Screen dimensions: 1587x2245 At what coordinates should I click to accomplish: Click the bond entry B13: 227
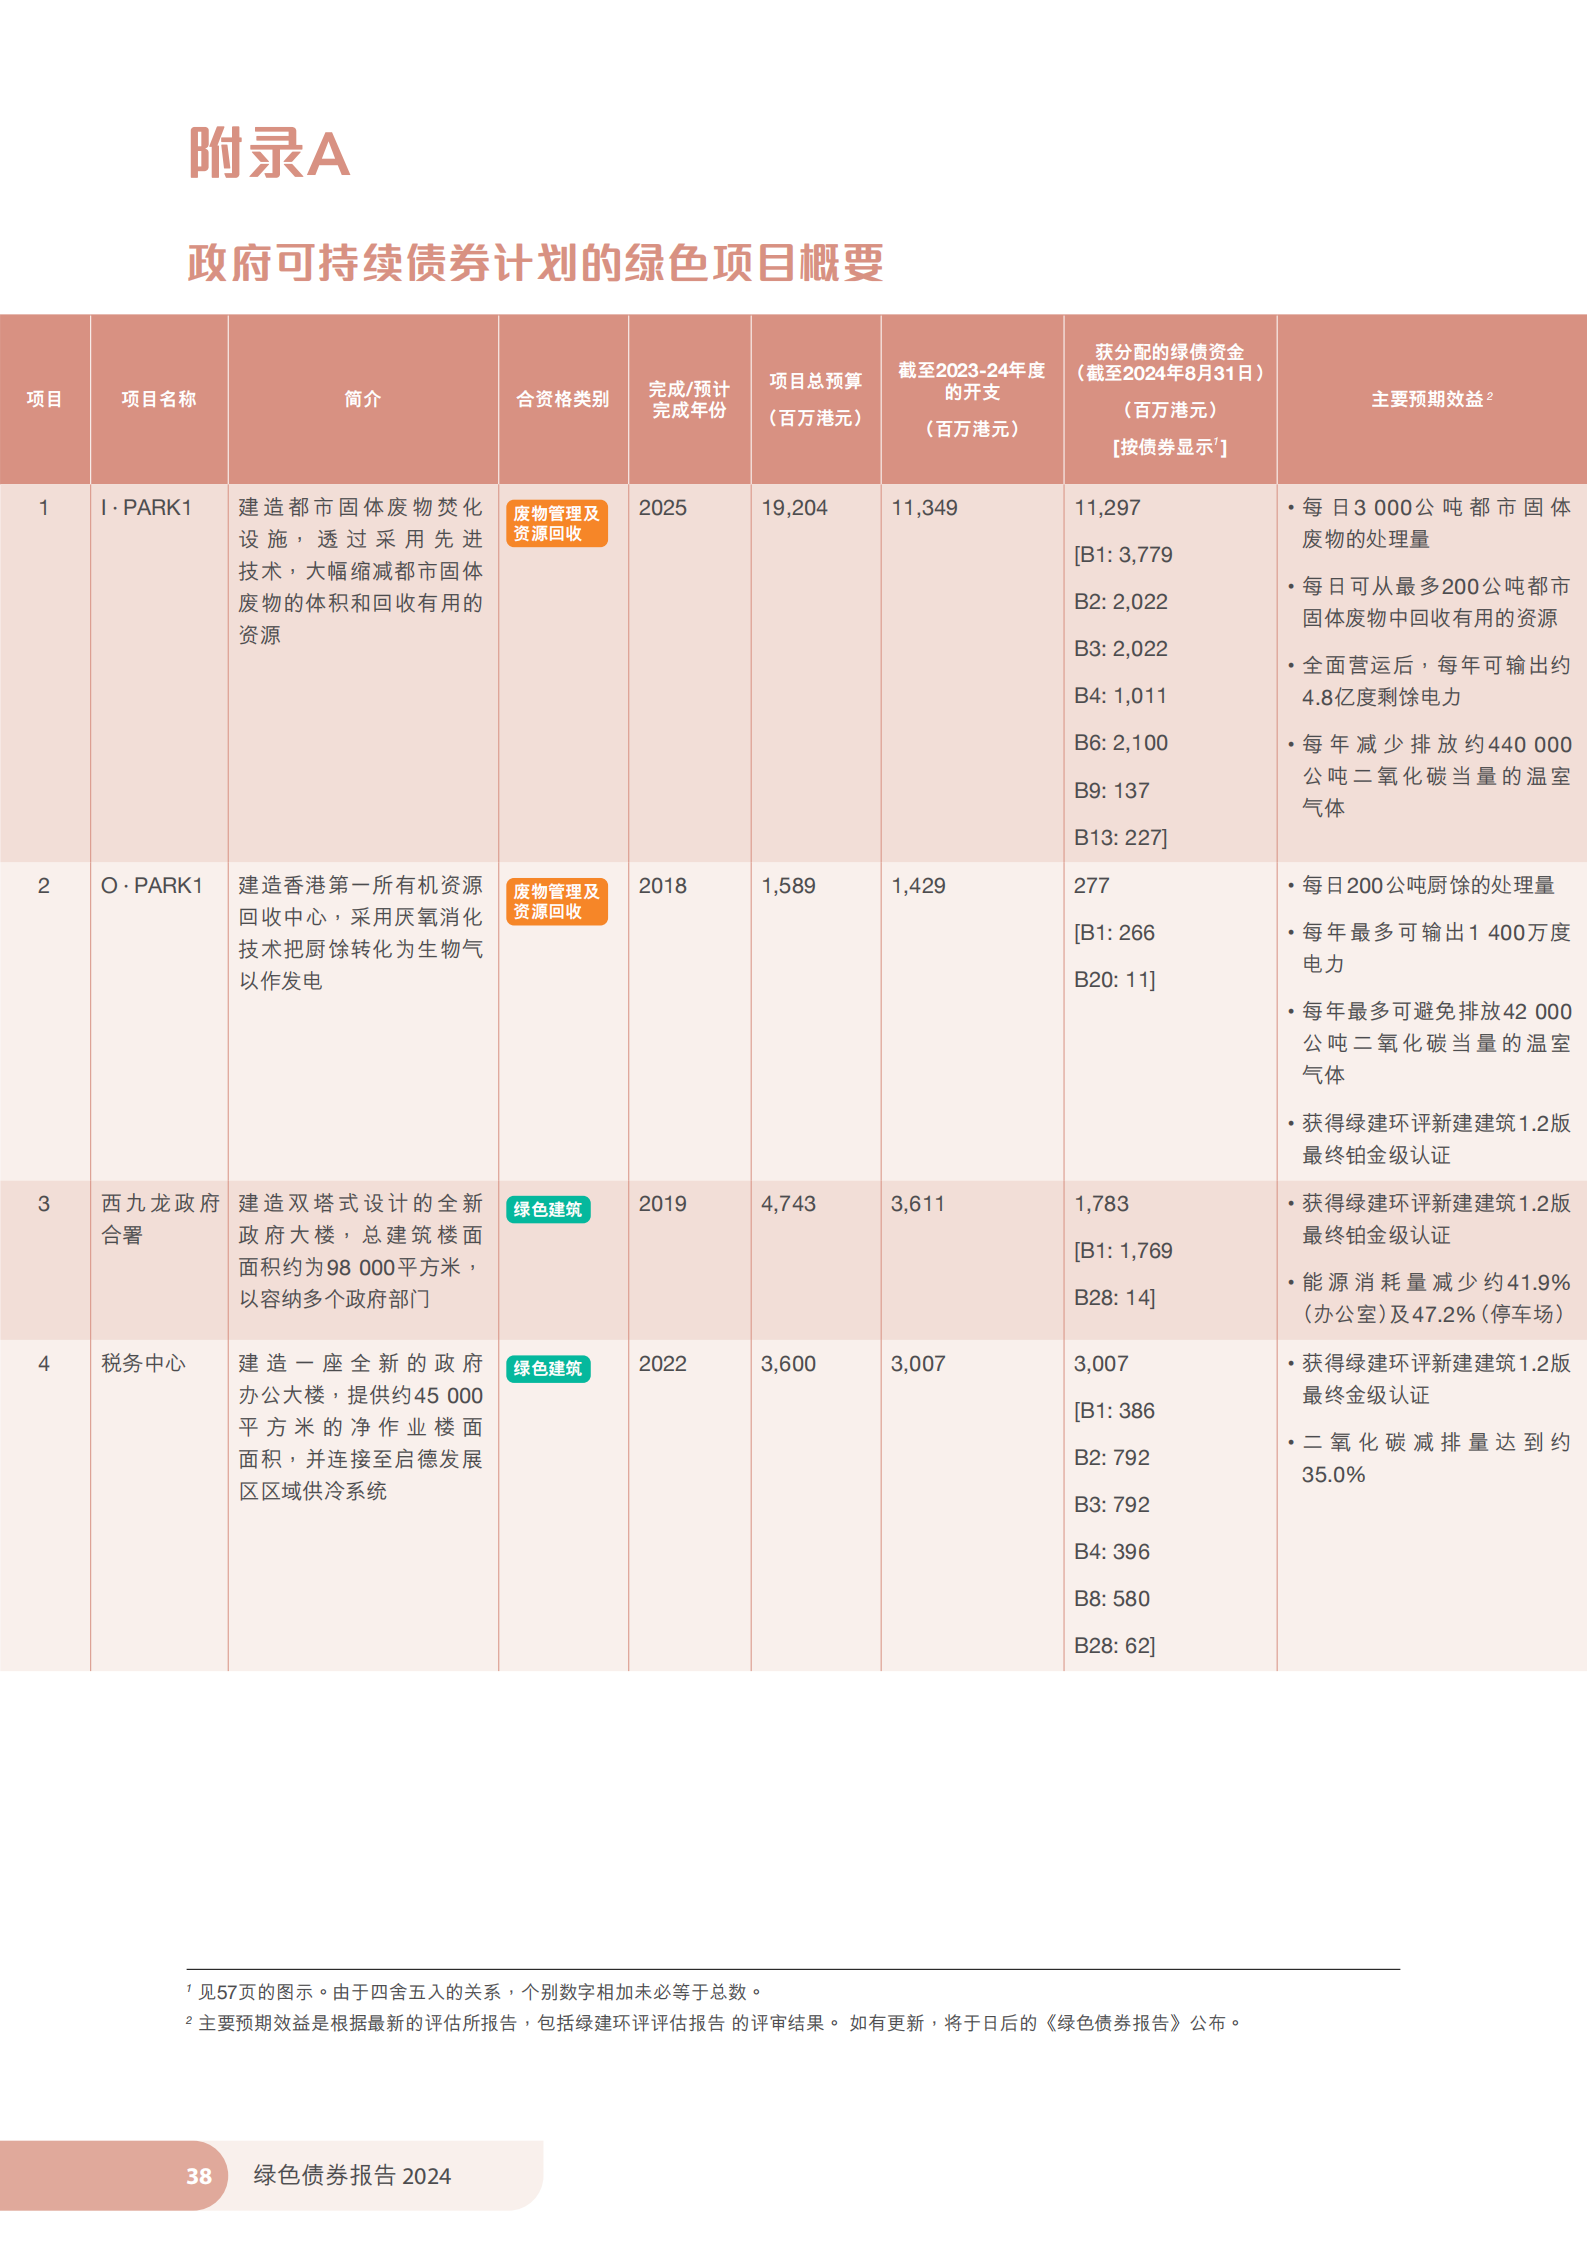pyautogui.click(x=1121, y=837)
